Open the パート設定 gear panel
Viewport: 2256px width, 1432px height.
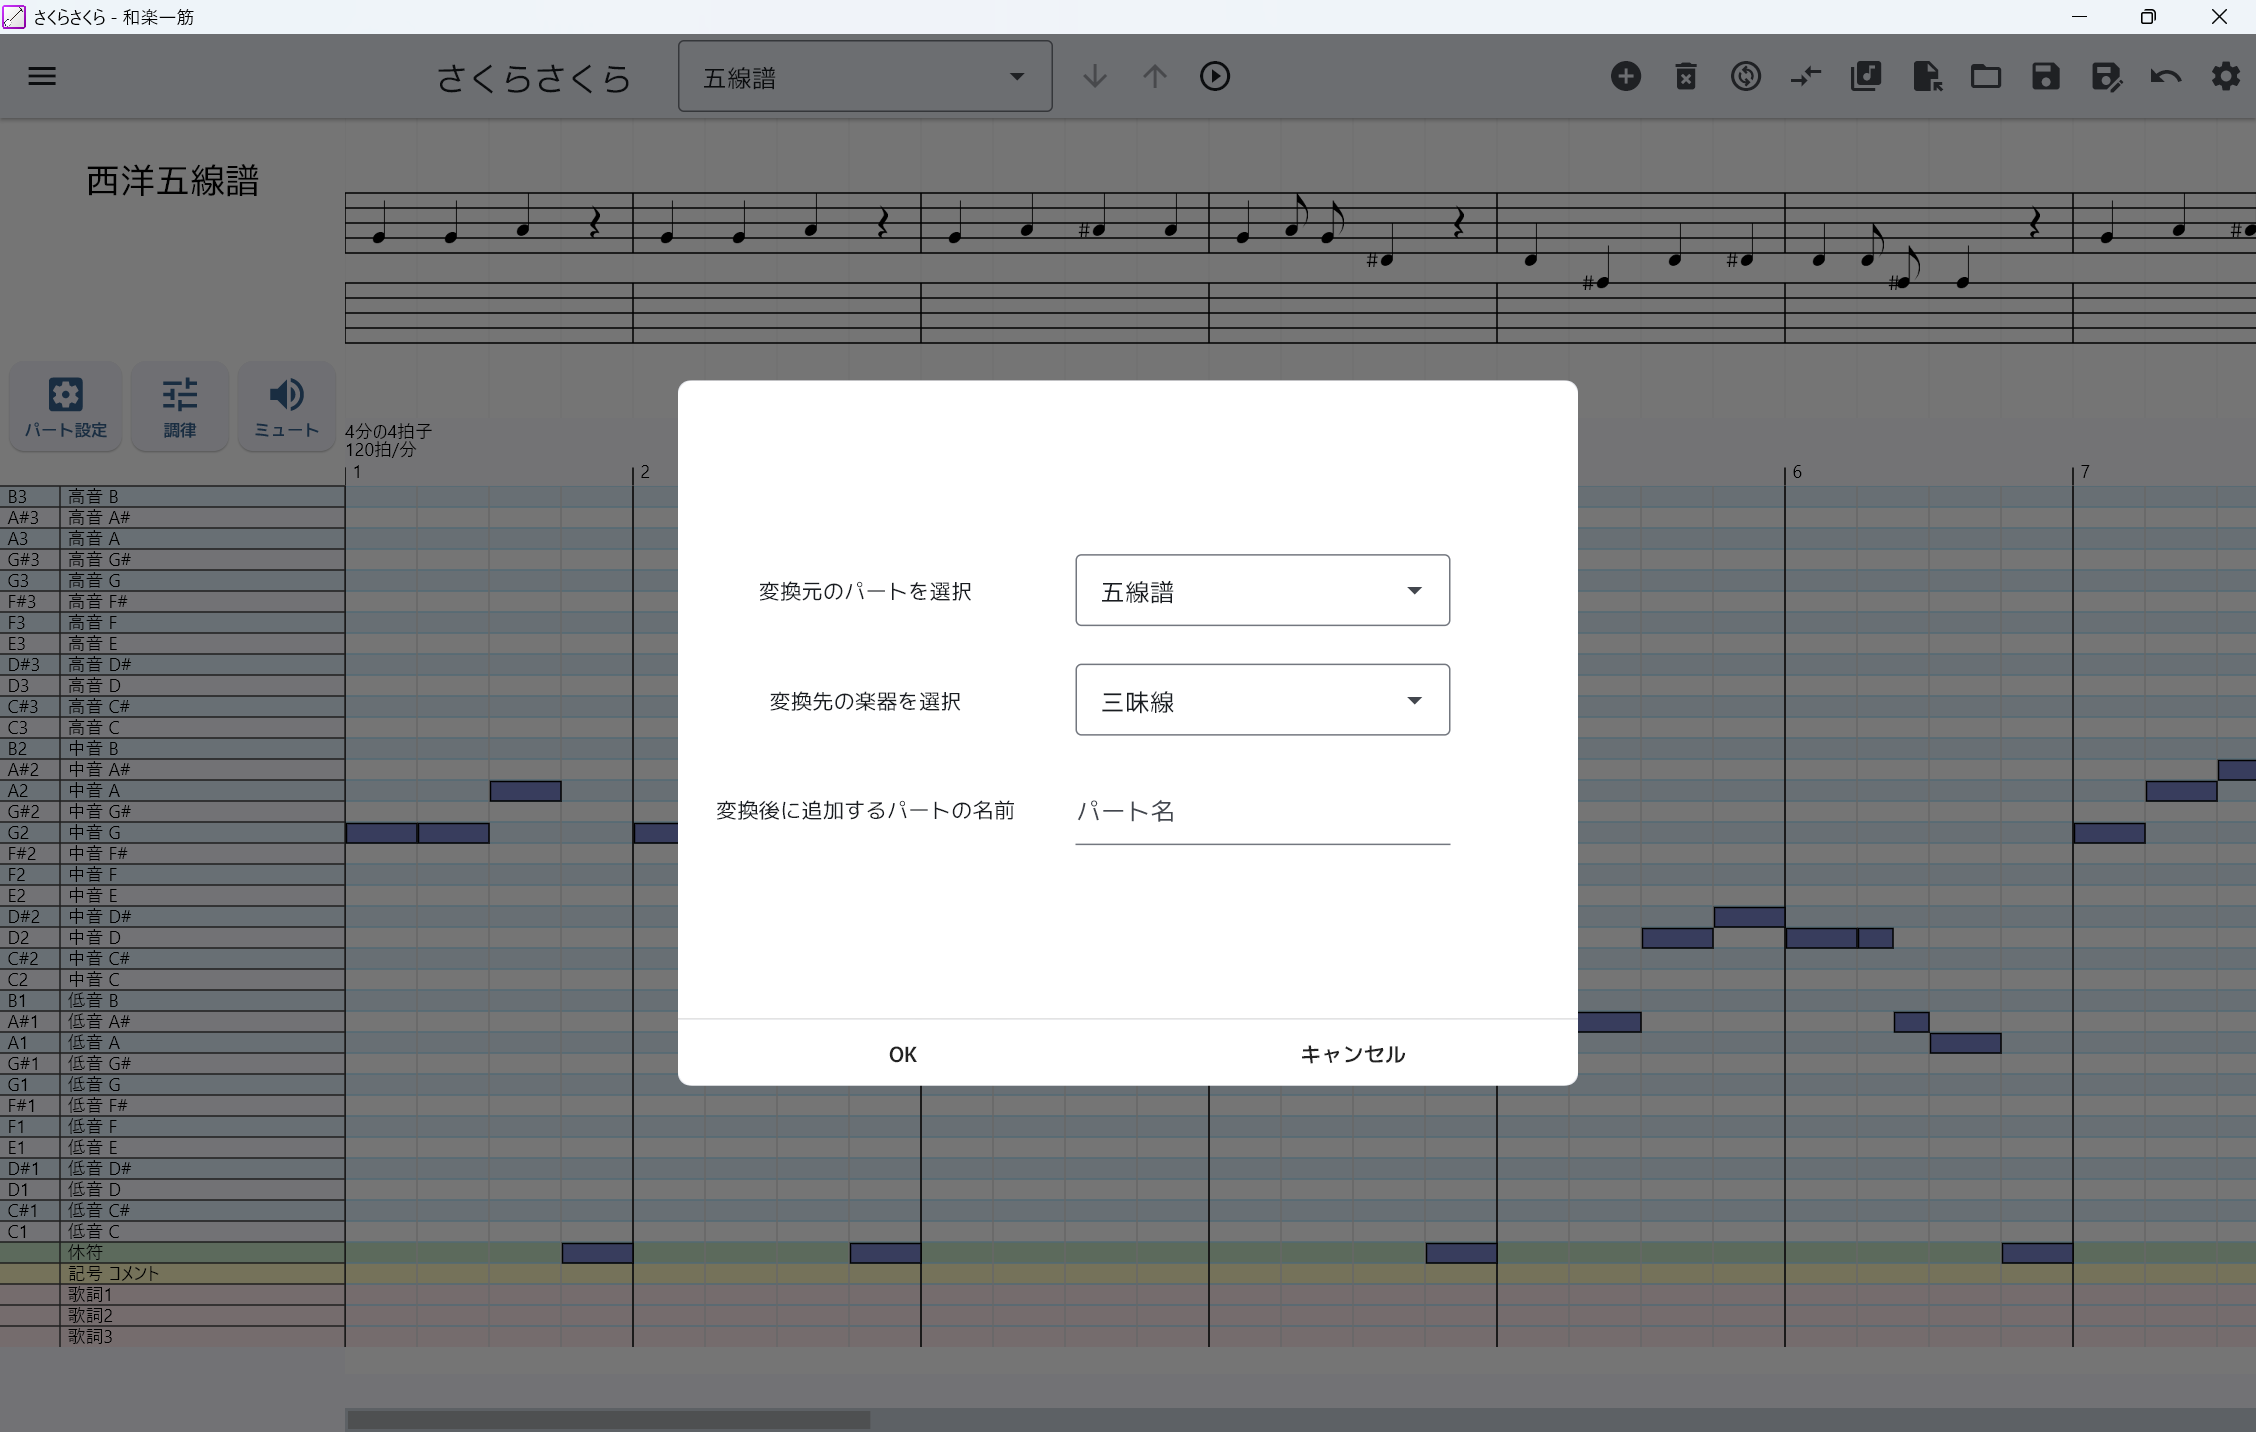point(66,407)
